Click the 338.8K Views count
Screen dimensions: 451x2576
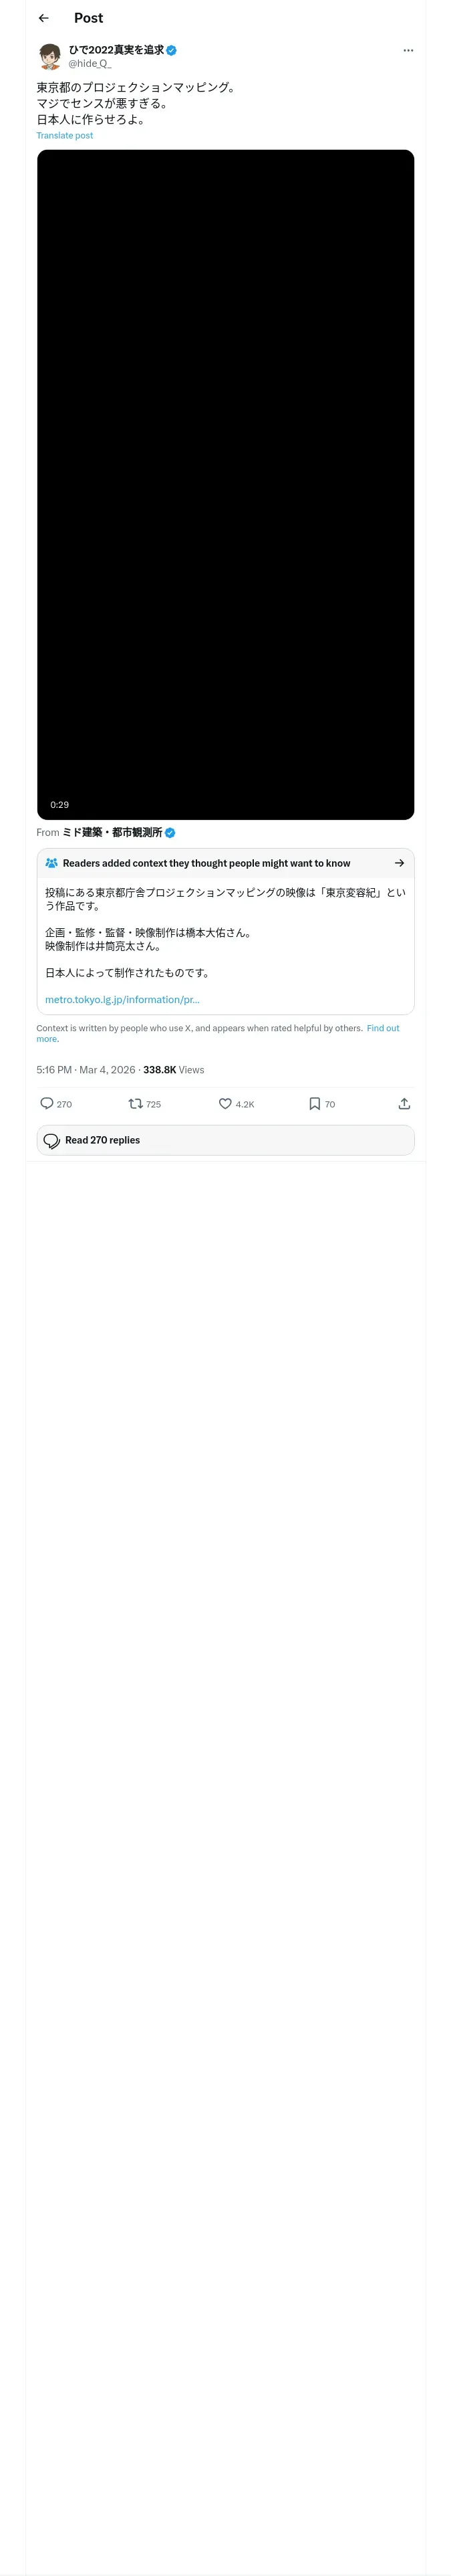click(174, 1069)
